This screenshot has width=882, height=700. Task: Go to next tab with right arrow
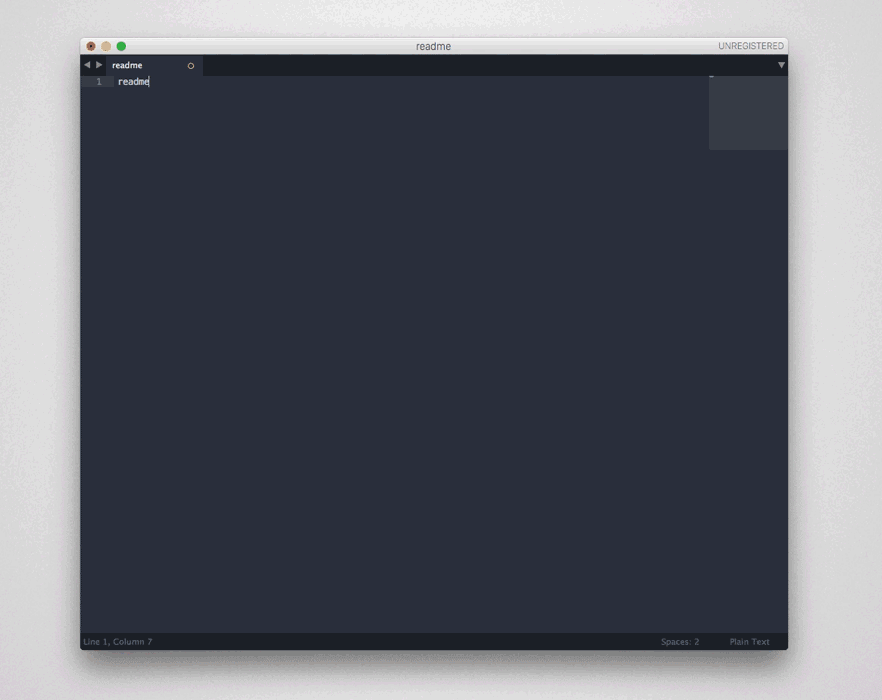point(99,65)
